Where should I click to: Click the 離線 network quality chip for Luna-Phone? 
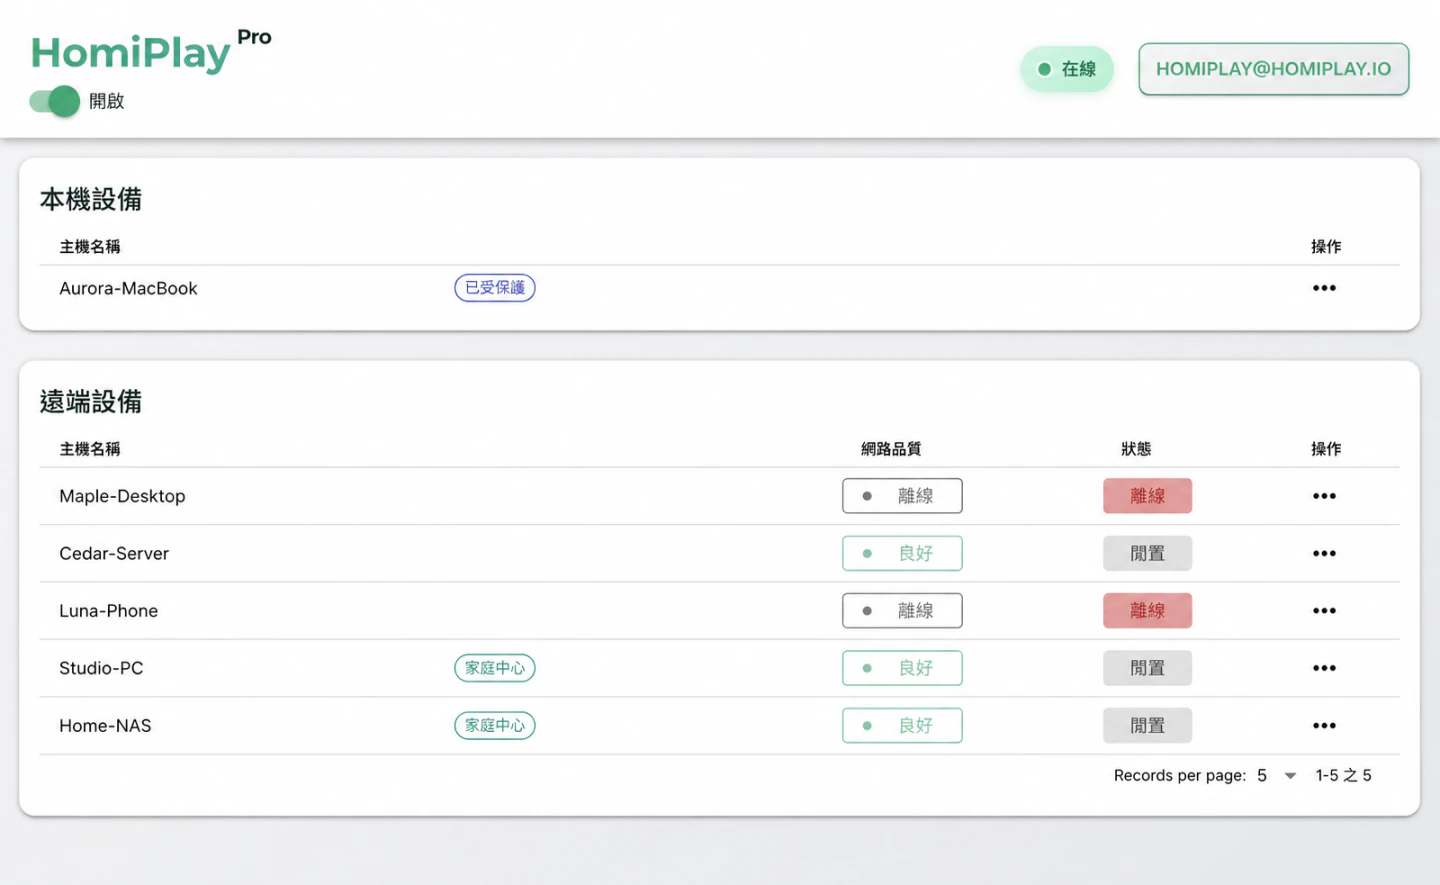(x=902, y=611)
